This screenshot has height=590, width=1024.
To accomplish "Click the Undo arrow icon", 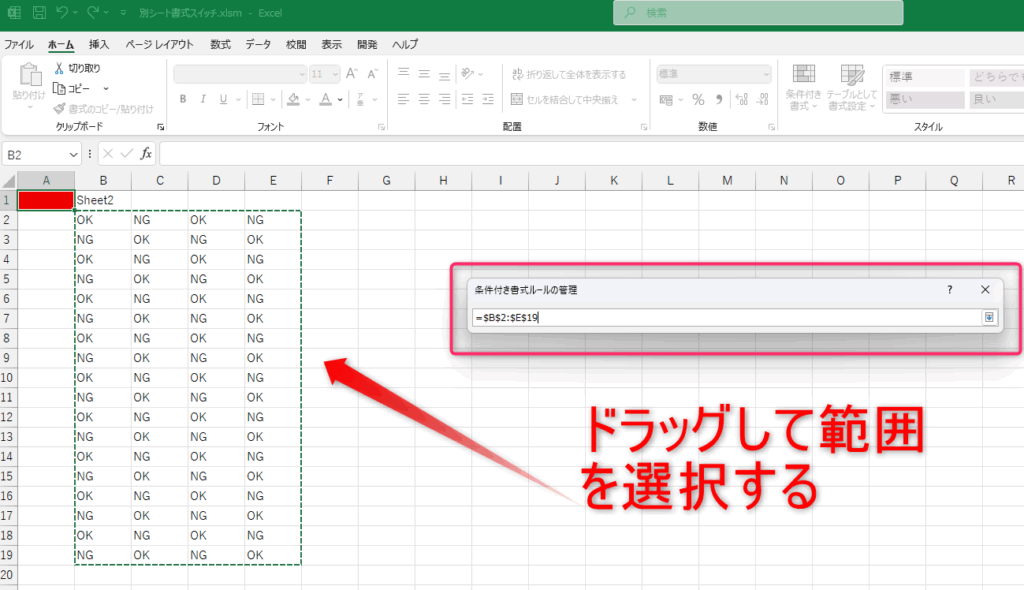I will tap(62, 13).
